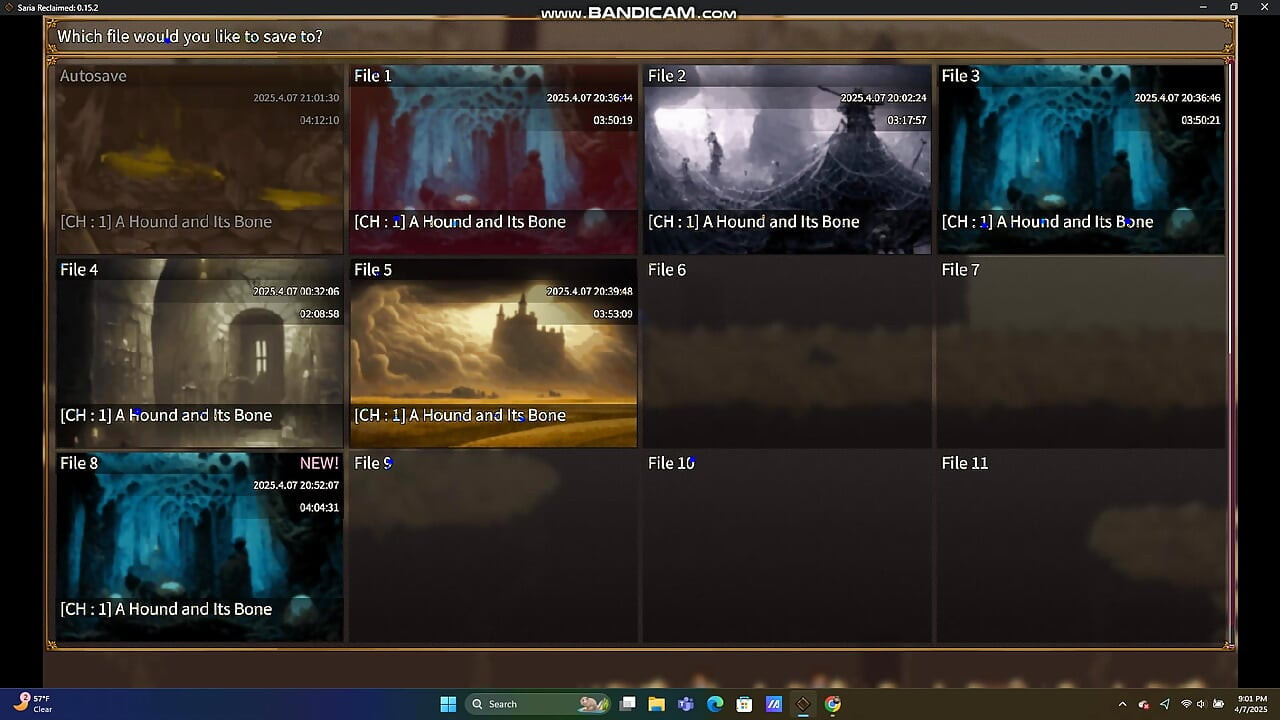
Task: Open Microsoft Store from the taskbar
Action: tap(744, 704)
